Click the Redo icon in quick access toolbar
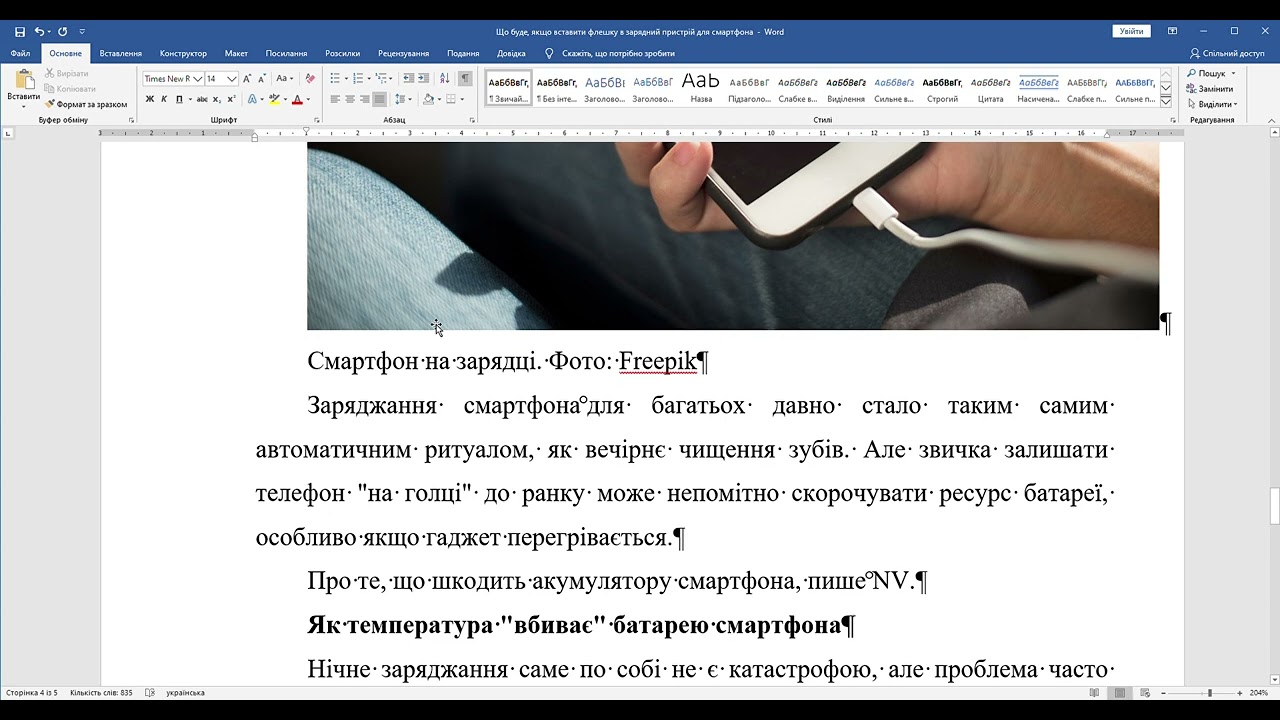This screenshot has height=720, width=1280. (63, 32)
